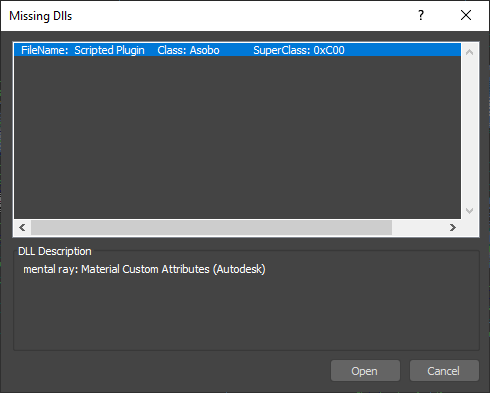Click the 'SuperClass: 0xC00' column text
Screen dimensions: 490x393
pos(299,50)
